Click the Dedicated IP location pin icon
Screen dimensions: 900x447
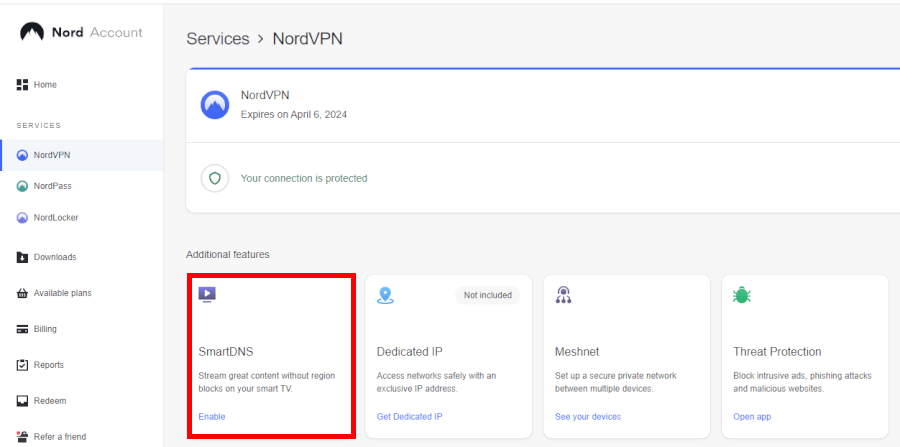385,295
